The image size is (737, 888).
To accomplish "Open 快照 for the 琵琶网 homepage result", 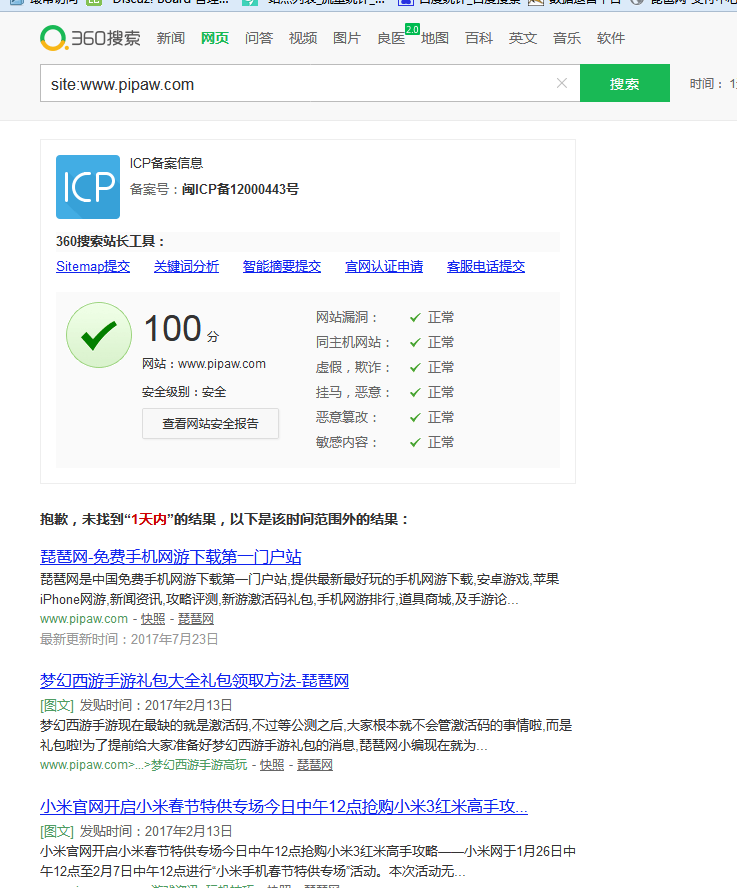I will tap(153, 619).
